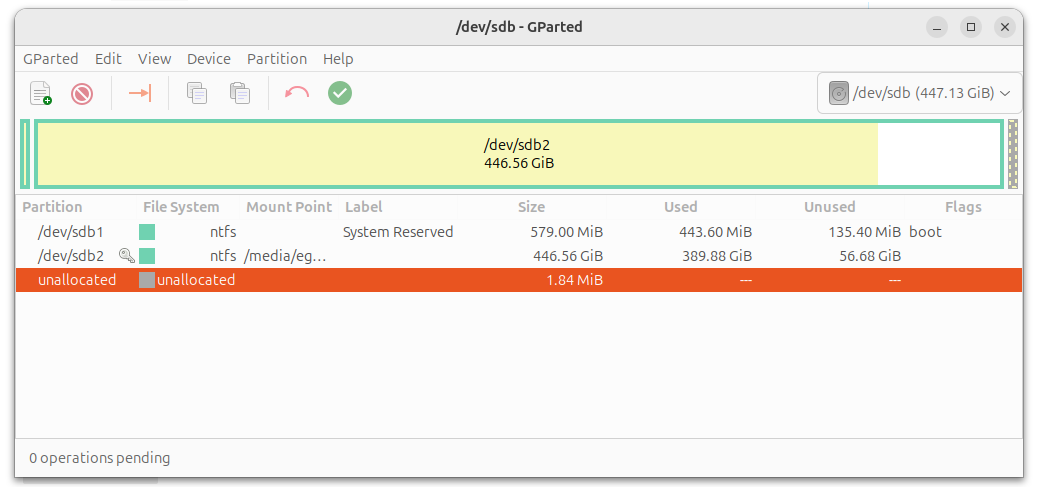
Task: Click the Copy partition icon
Action: point(197,94)
